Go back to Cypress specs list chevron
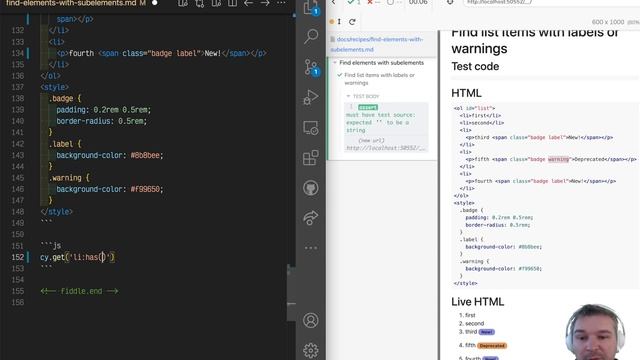 point(333,2)
